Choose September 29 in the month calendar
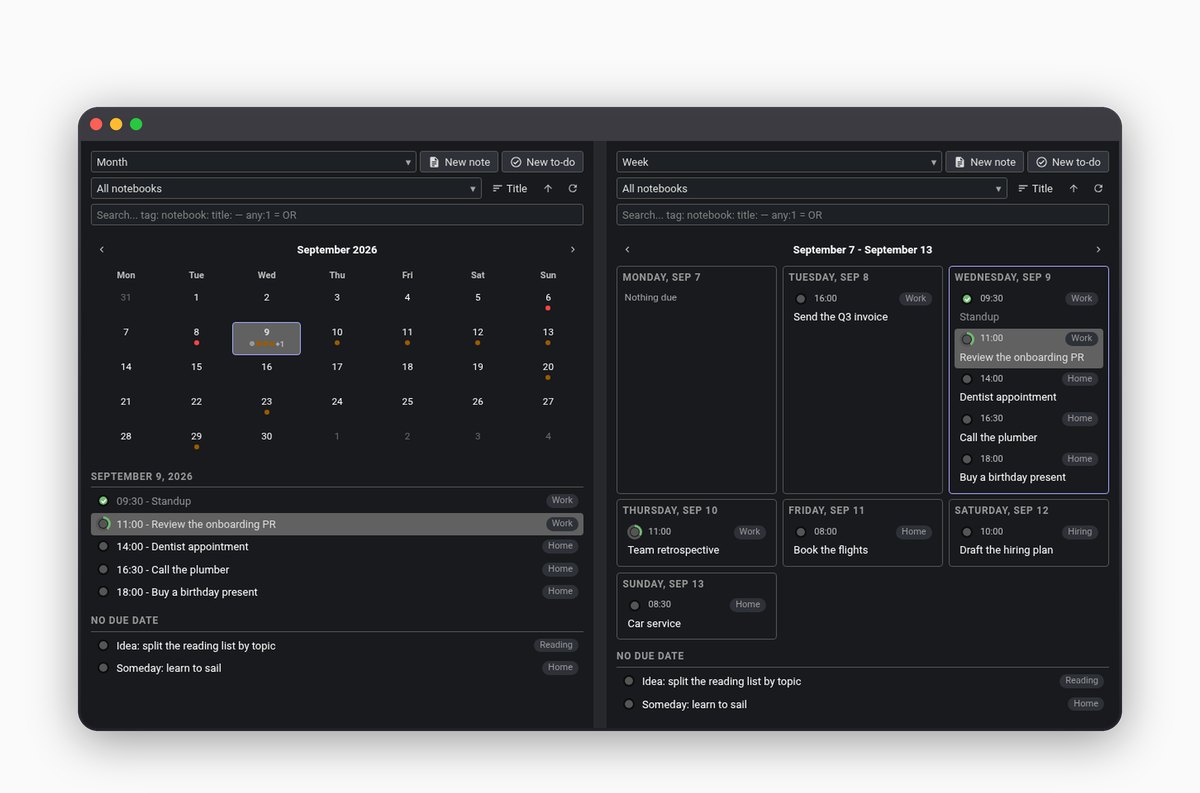 pos(196,440)
